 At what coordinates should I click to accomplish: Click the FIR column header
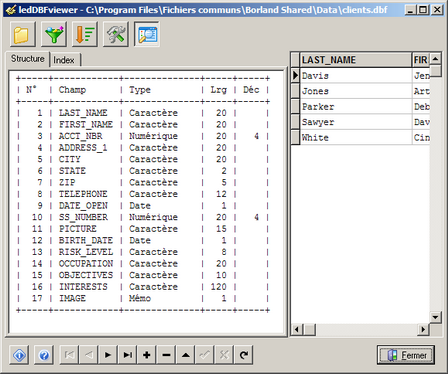[x=421, y=60]
